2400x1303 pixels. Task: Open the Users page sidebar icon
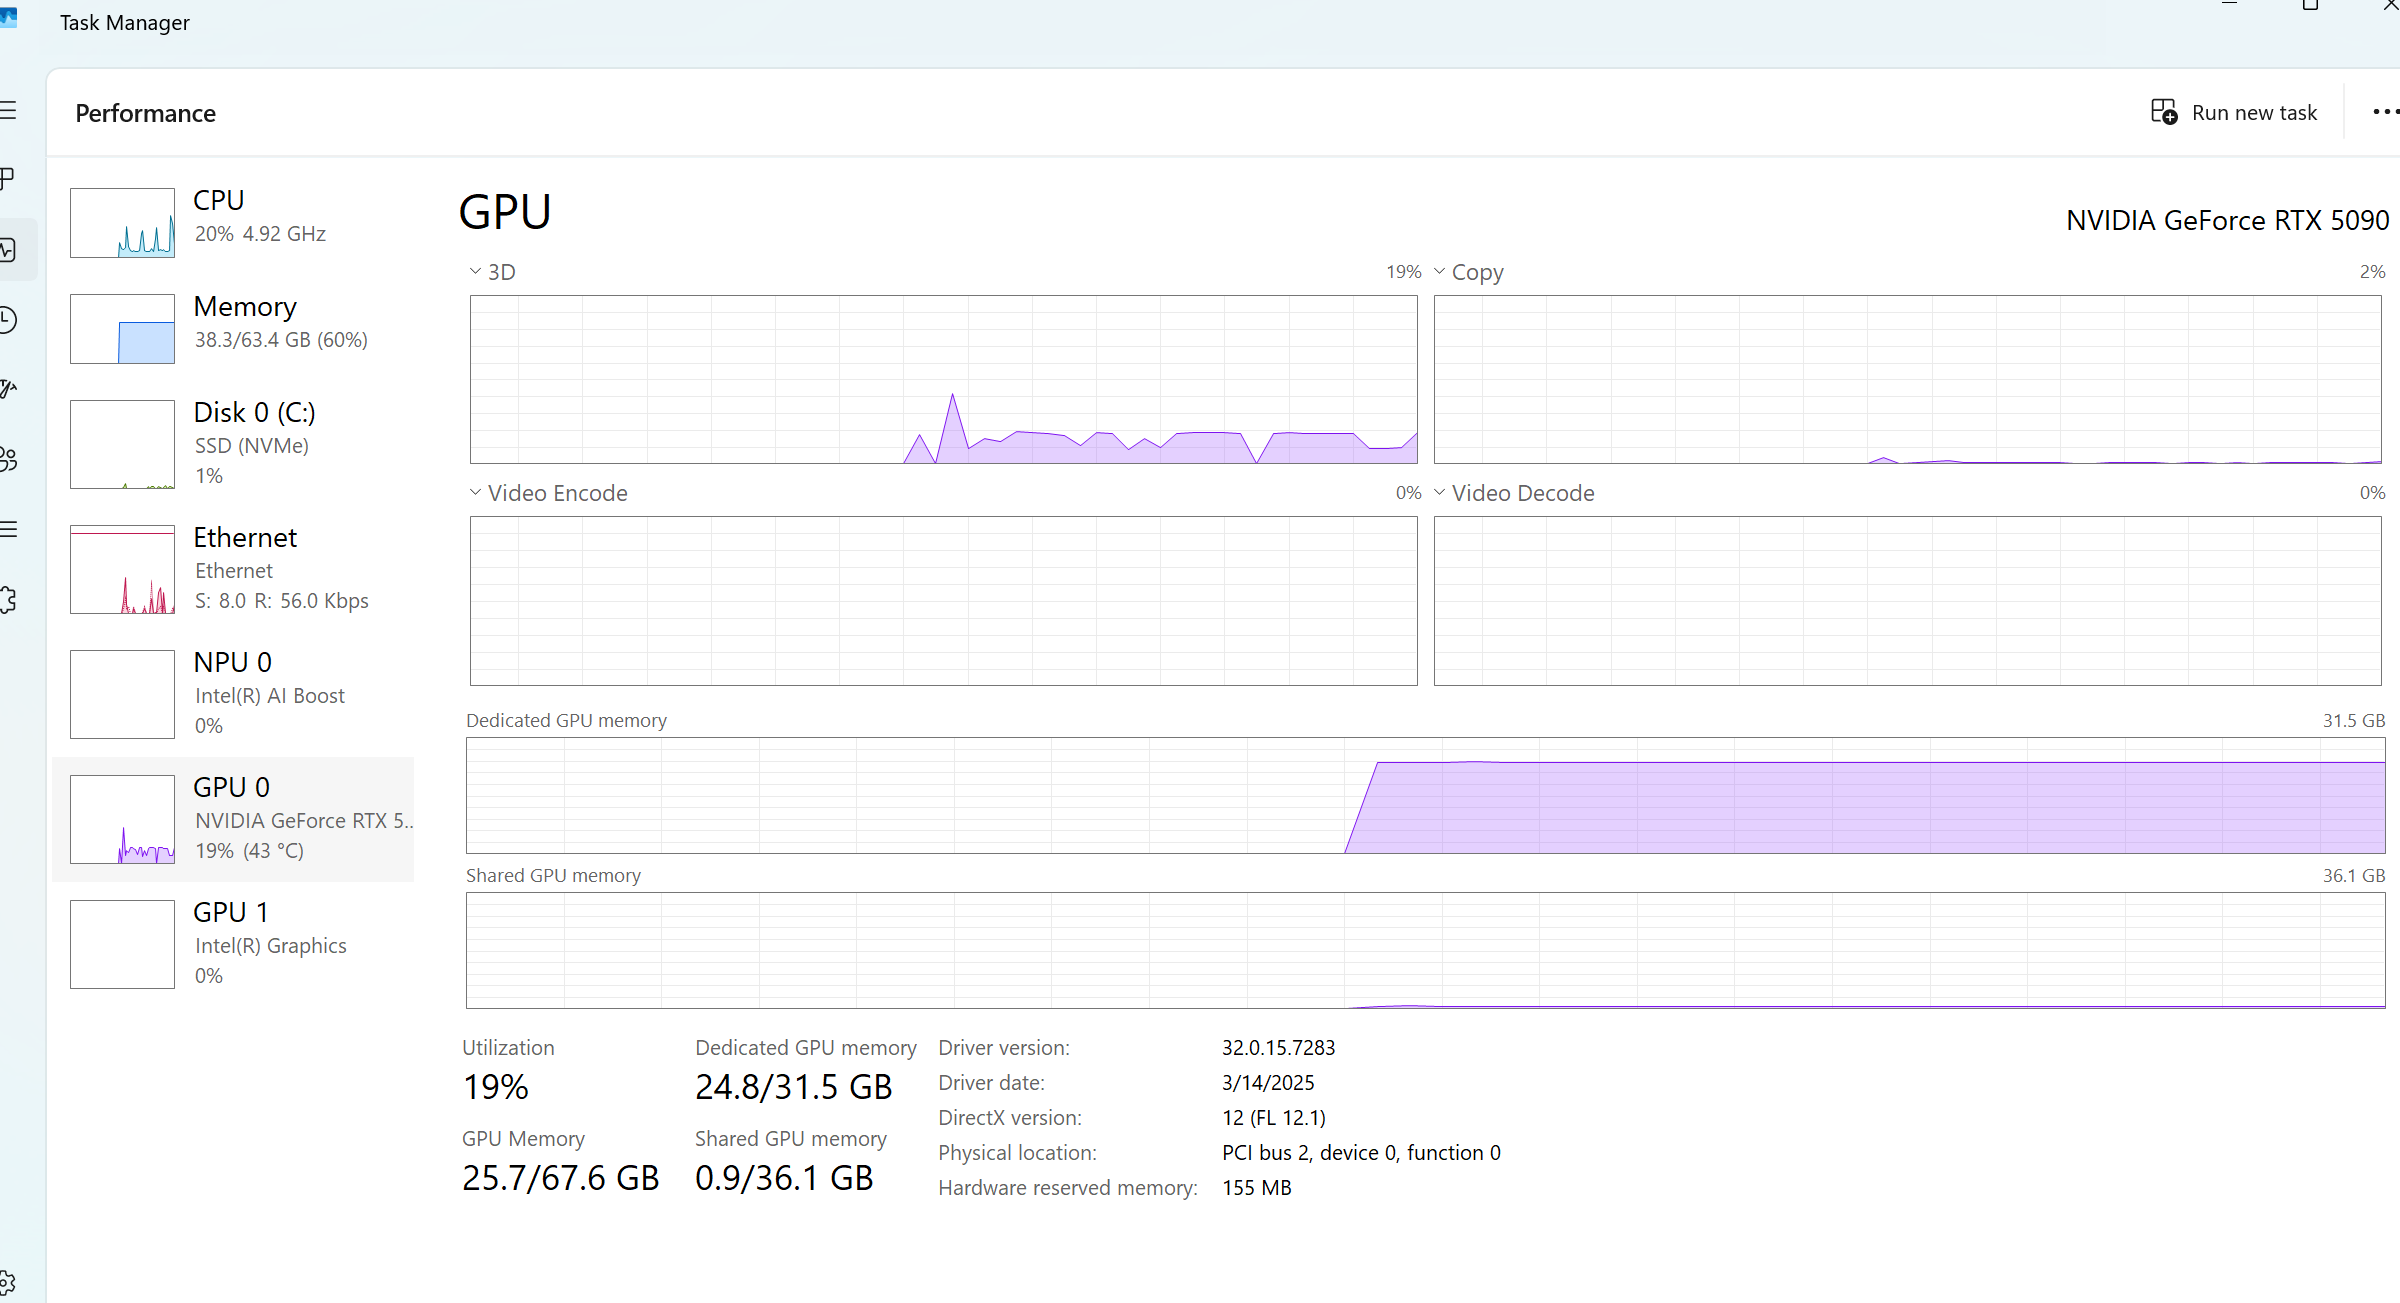pyautogui.click(x=8, y=459)
